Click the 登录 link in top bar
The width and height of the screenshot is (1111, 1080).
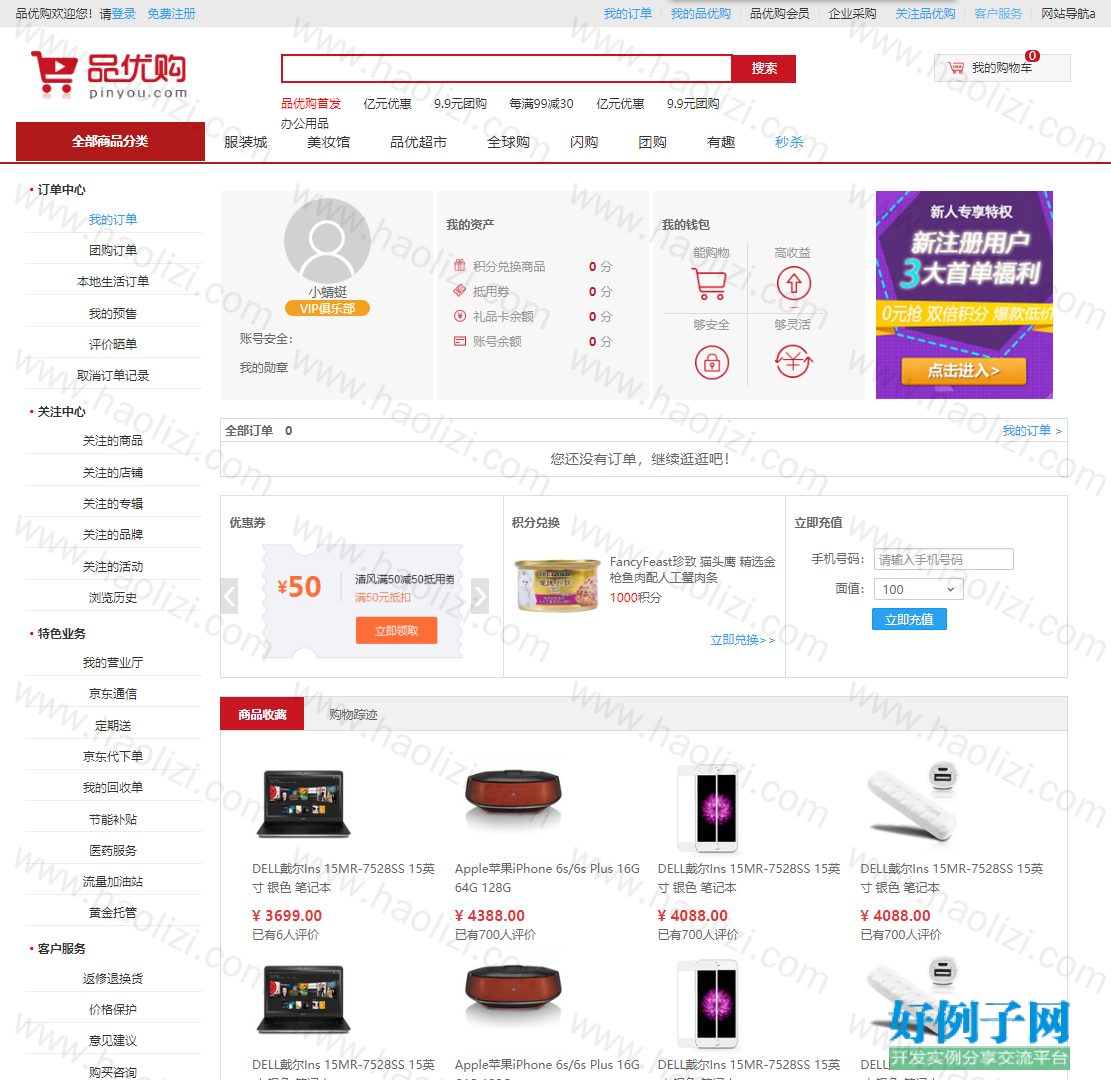(x=124, y=13)
